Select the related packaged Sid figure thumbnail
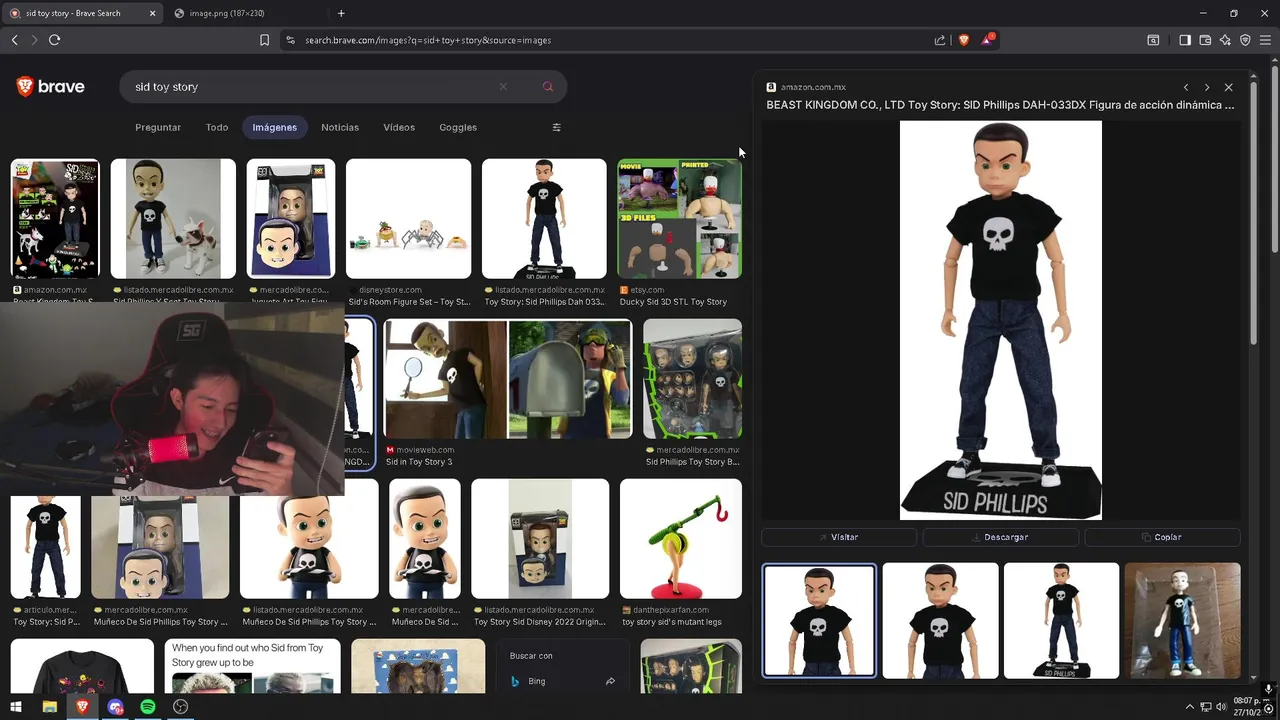This screenshot has height=720, width=1280. click(x=1182, y=621)
